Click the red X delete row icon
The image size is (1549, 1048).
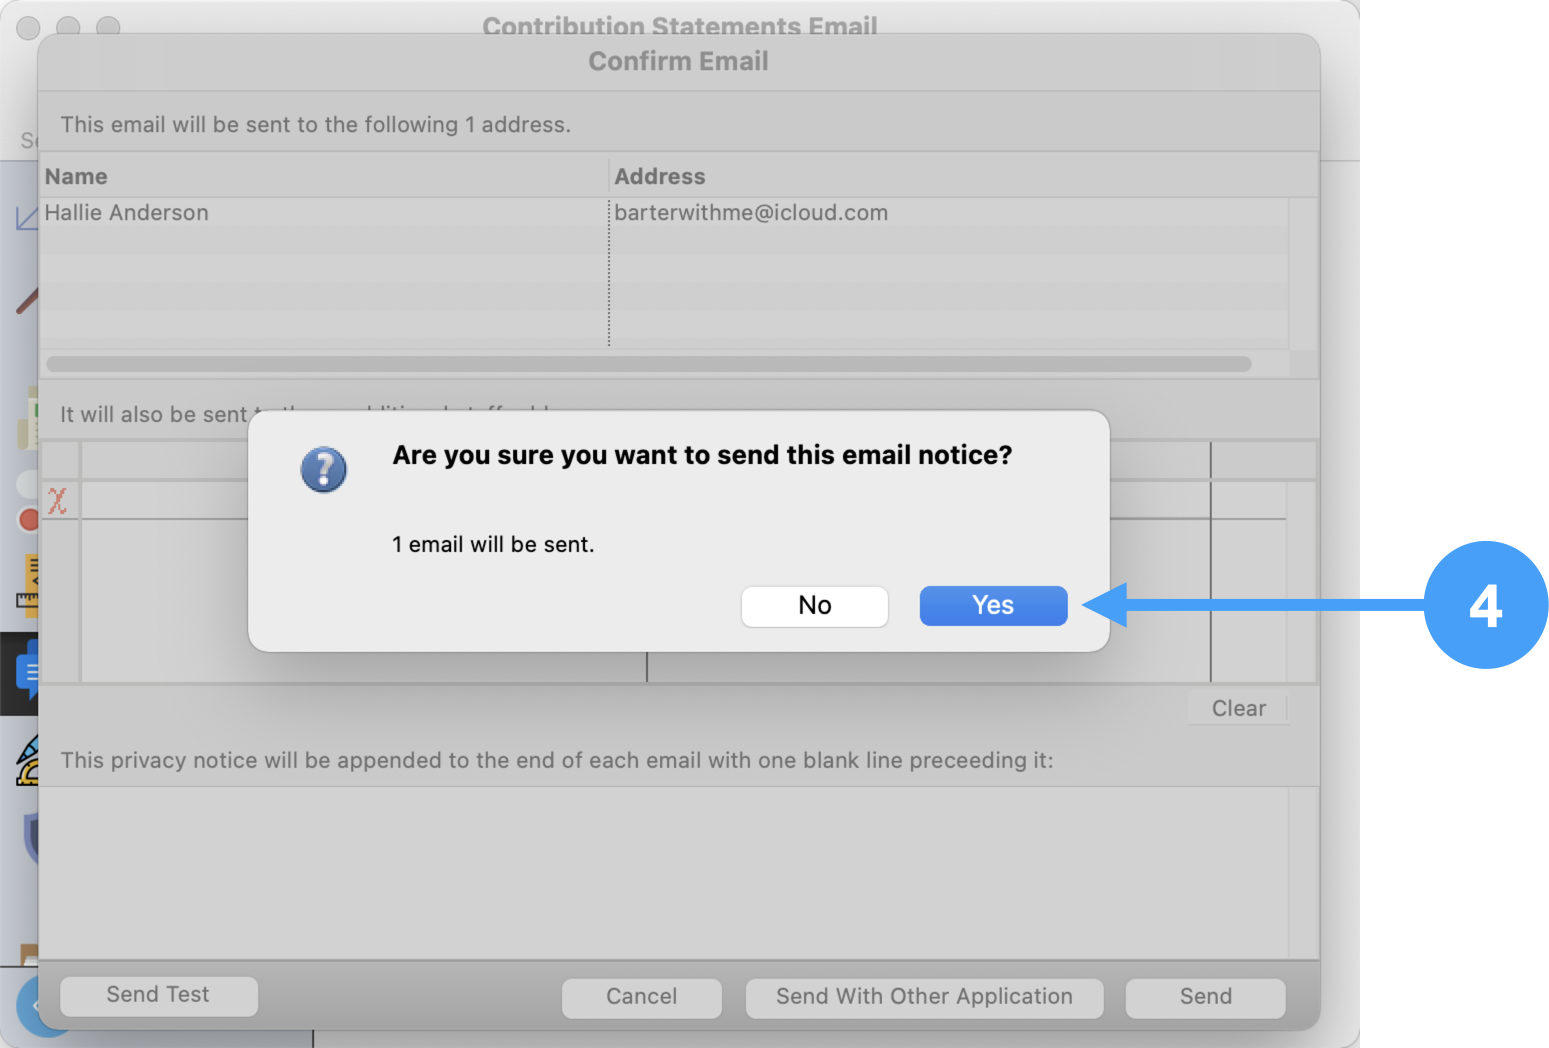pos(58,501)
